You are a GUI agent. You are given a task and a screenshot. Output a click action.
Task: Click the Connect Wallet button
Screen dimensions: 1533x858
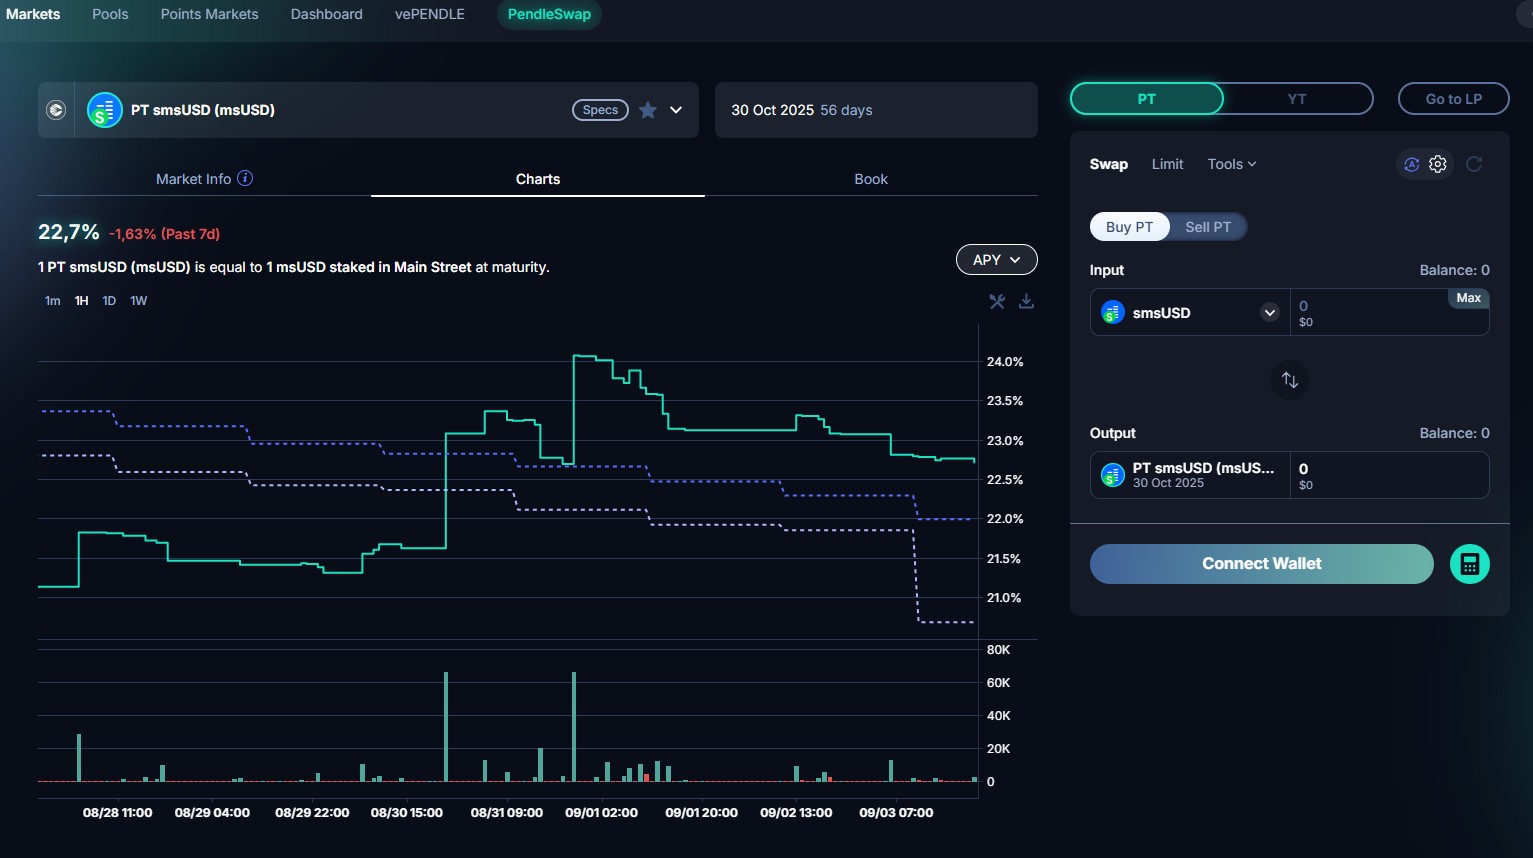point(1262,564)
